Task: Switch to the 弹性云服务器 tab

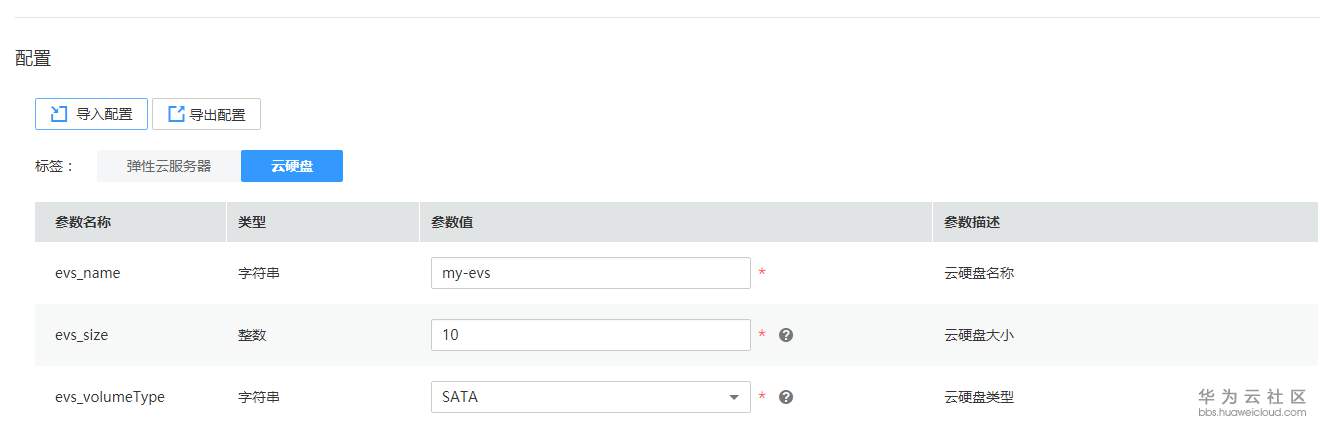Action: [169, 166]
